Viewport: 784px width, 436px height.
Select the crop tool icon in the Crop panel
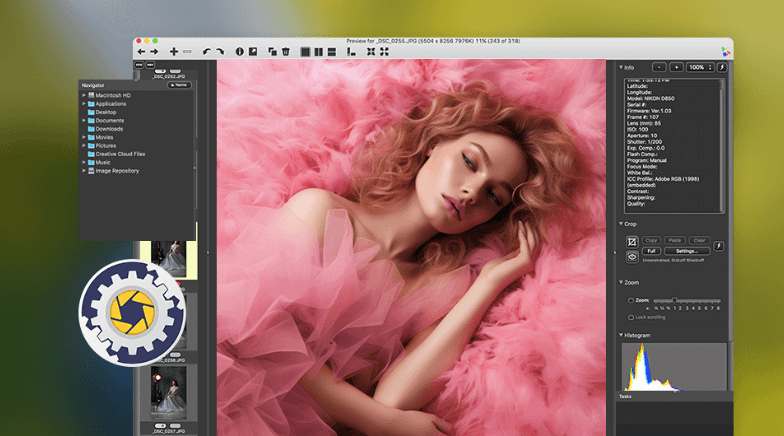coord(631,242)
